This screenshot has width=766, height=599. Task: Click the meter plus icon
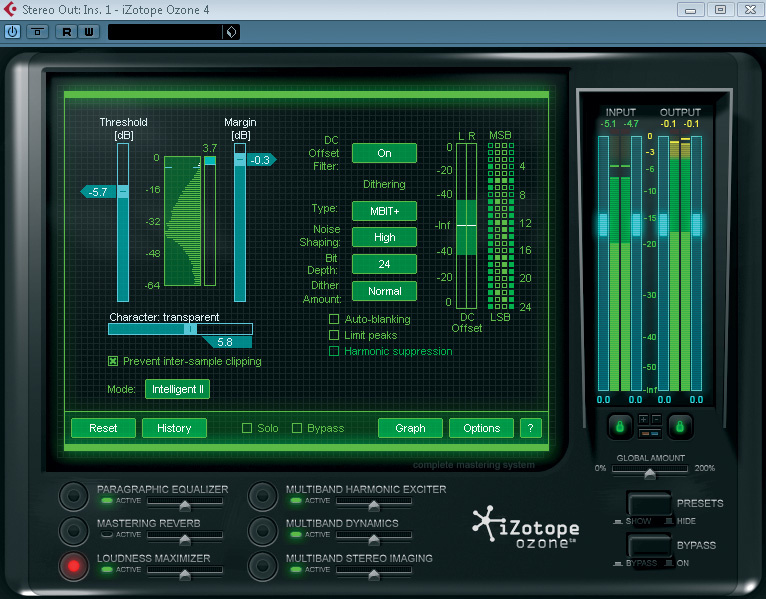click(643, 419)
